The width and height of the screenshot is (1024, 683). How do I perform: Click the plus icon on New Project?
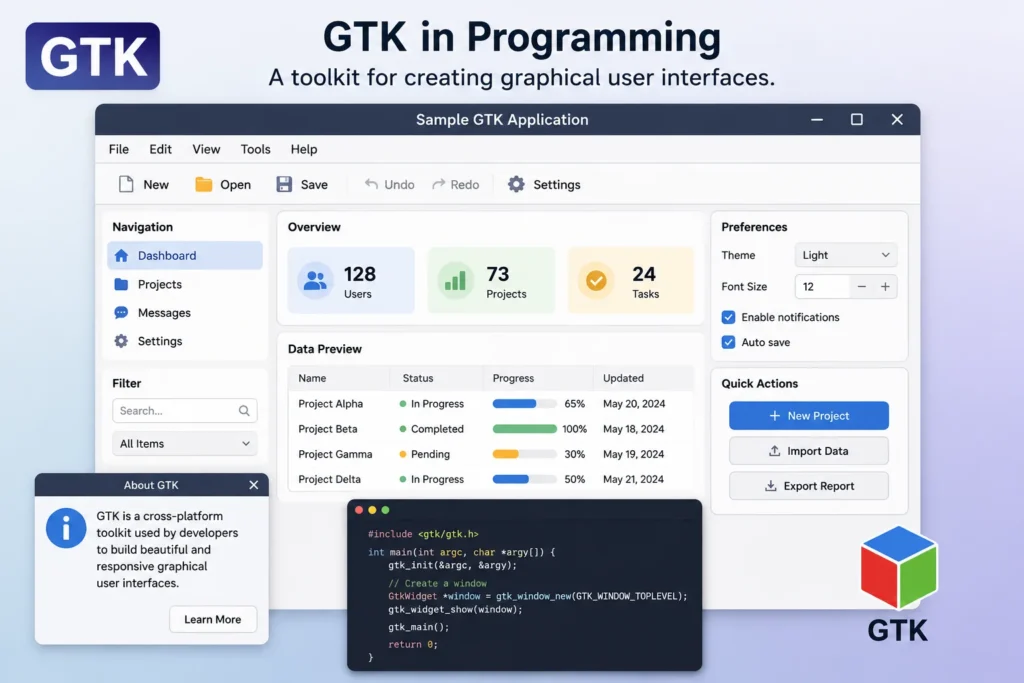775,416
